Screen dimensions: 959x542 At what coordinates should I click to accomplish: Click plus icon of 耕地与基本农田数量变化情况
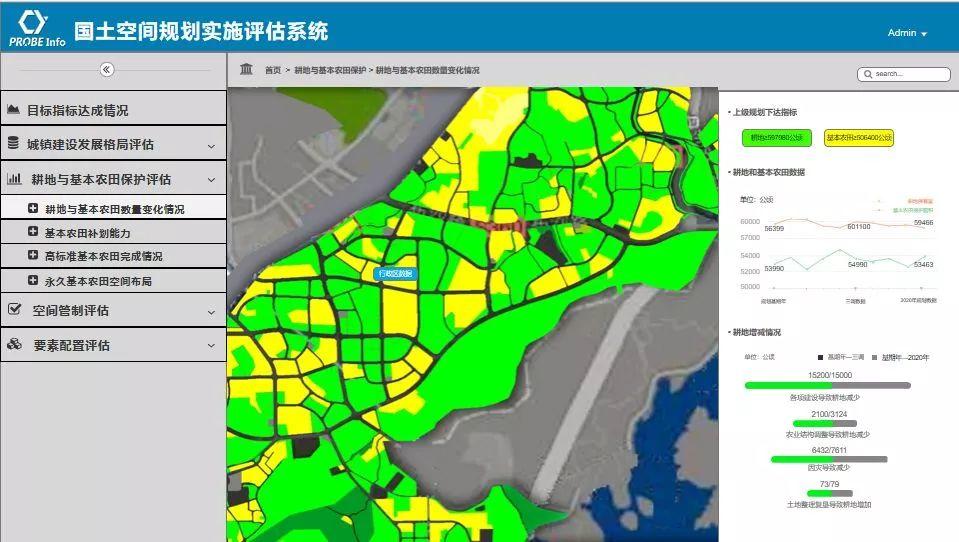(x=33, y=208)
